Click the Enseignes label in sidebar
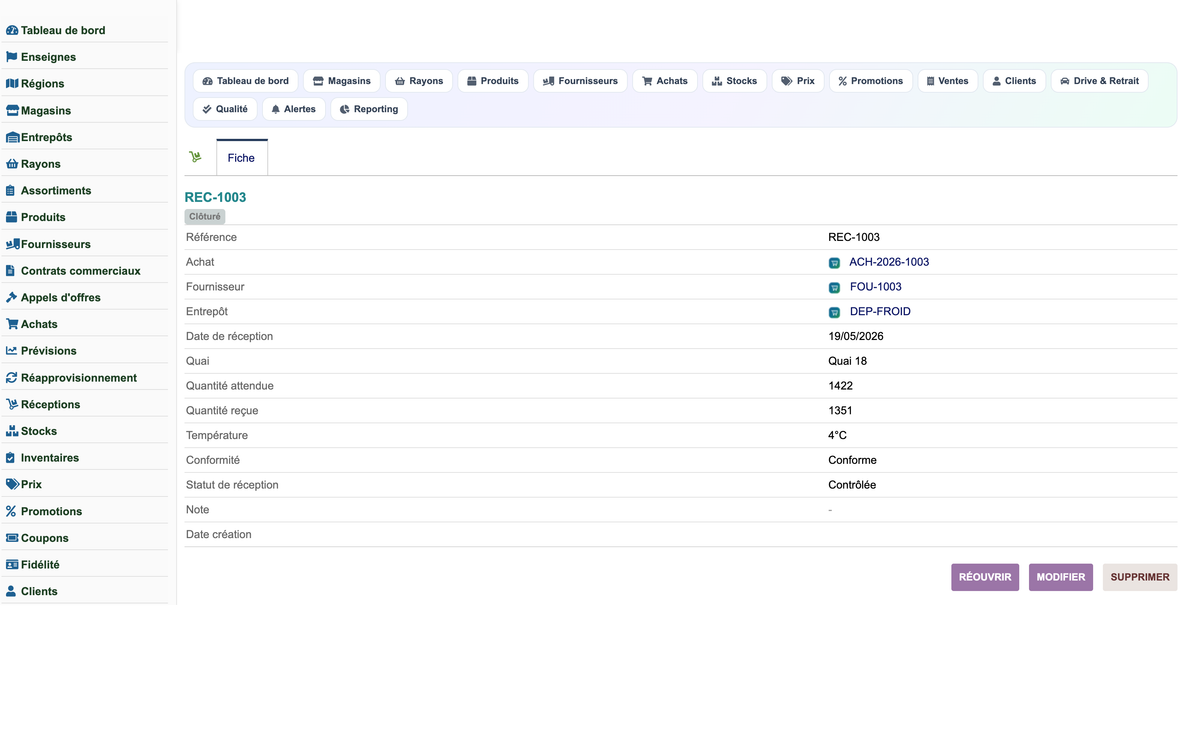Screen dimensions: 1200x743 pyautogui.click(x=48, y=57)
